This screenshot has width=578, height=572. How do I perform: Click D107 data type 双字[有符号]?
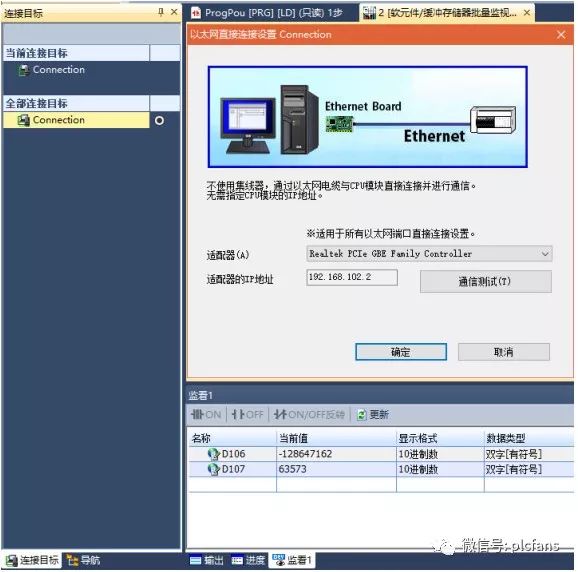[513, 469]
